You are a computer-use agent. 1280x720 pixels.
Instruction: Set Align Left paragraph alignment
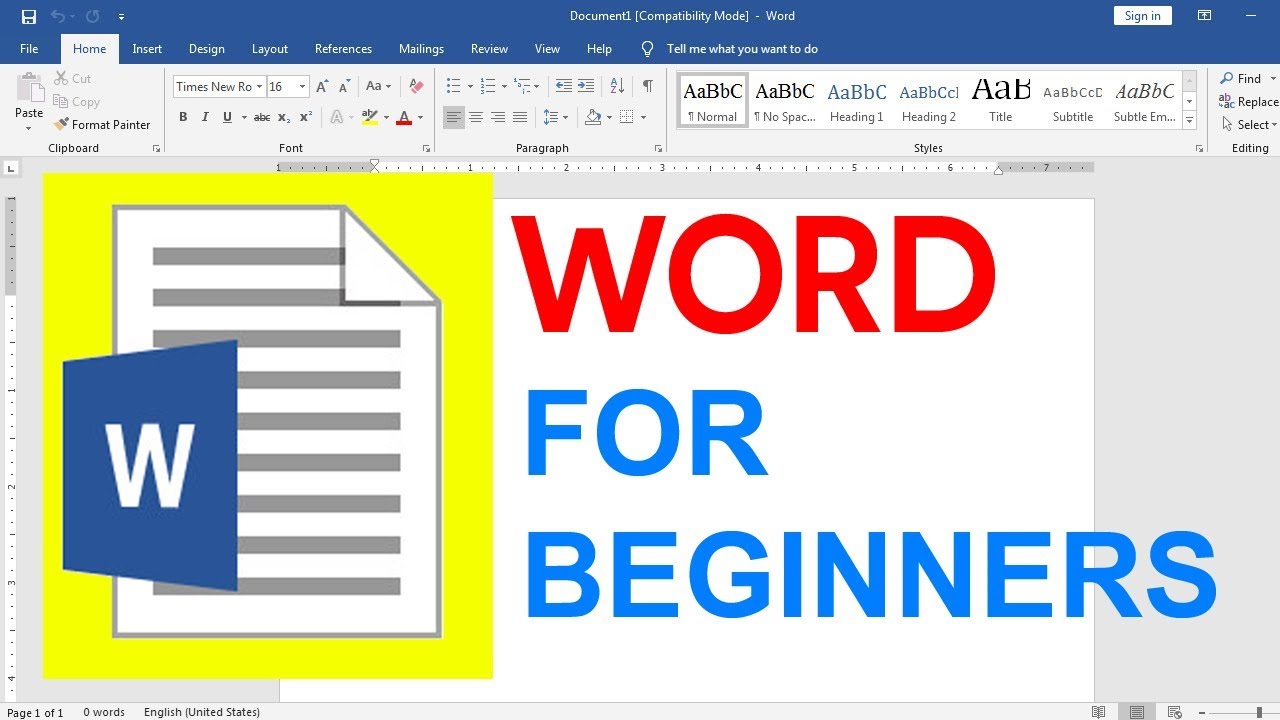pyautogui.click(x=454, y=117)
